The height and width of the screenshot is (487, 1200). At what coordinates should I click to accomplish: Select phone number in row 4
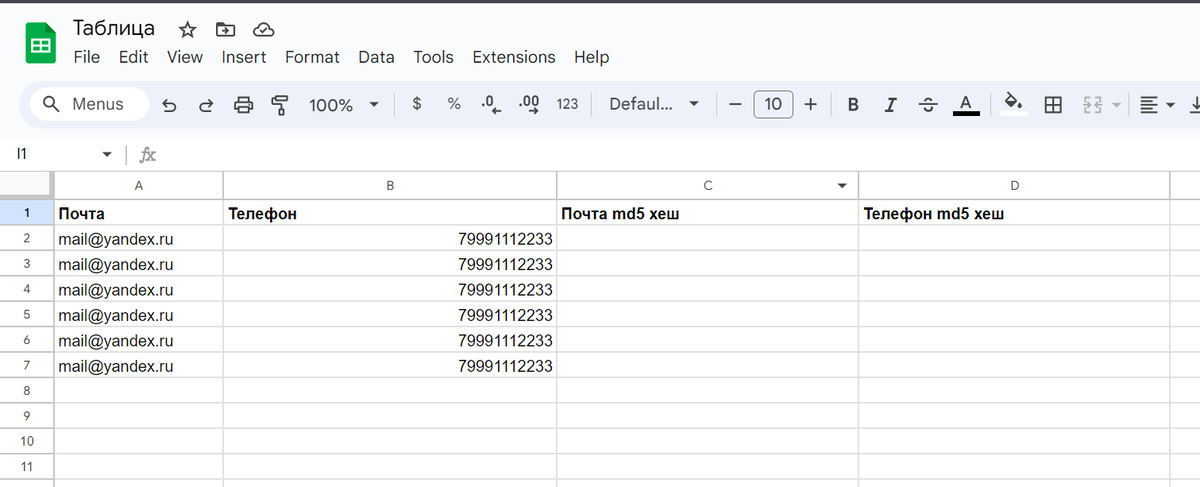[x=390, y=290]
